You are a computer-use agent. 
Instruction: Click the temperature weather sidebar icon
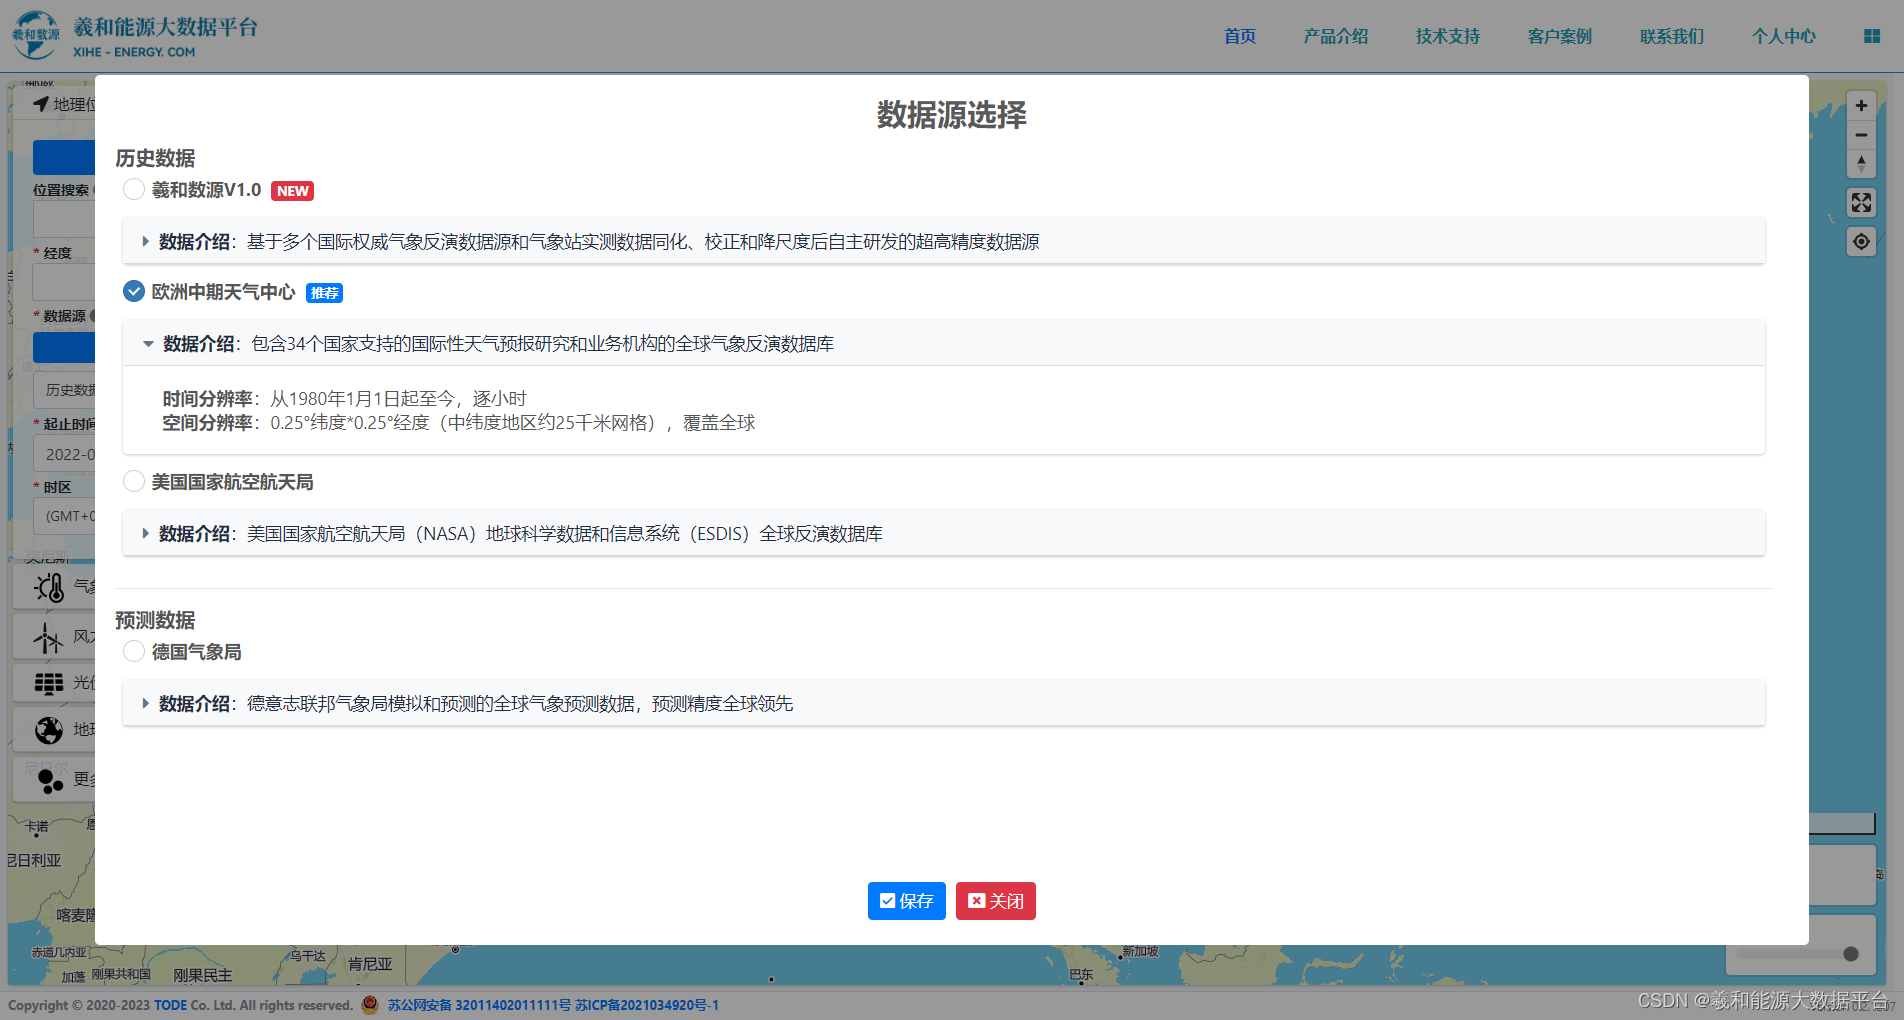pos(49,587)
